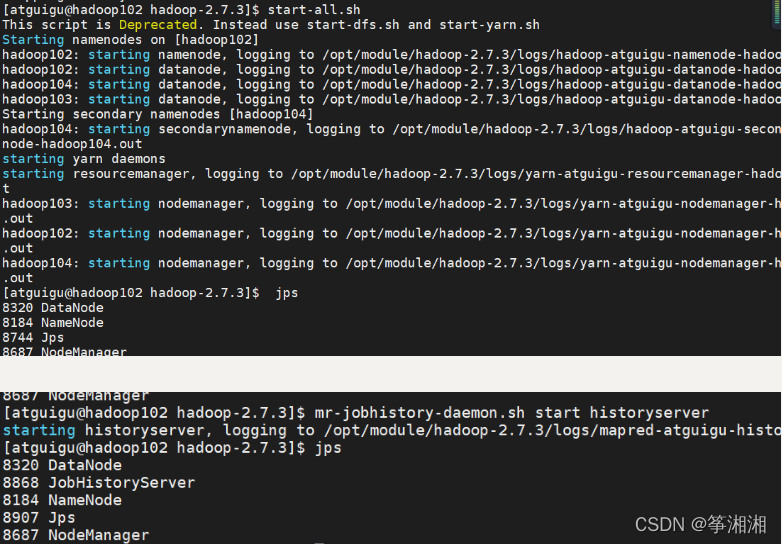Click the 'hadoop104: starting datanode' log line
The height and width of the screenshot is (544, 782).
coord(391,85)
